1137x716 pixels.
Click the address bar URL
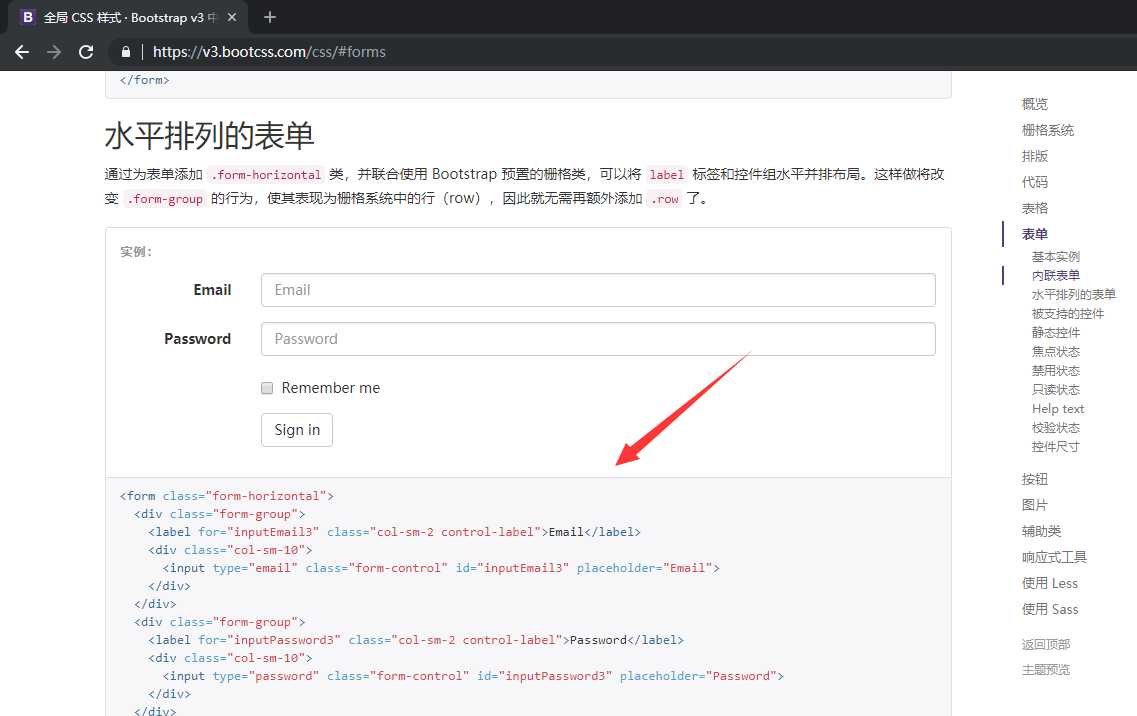tap(269, 52)
